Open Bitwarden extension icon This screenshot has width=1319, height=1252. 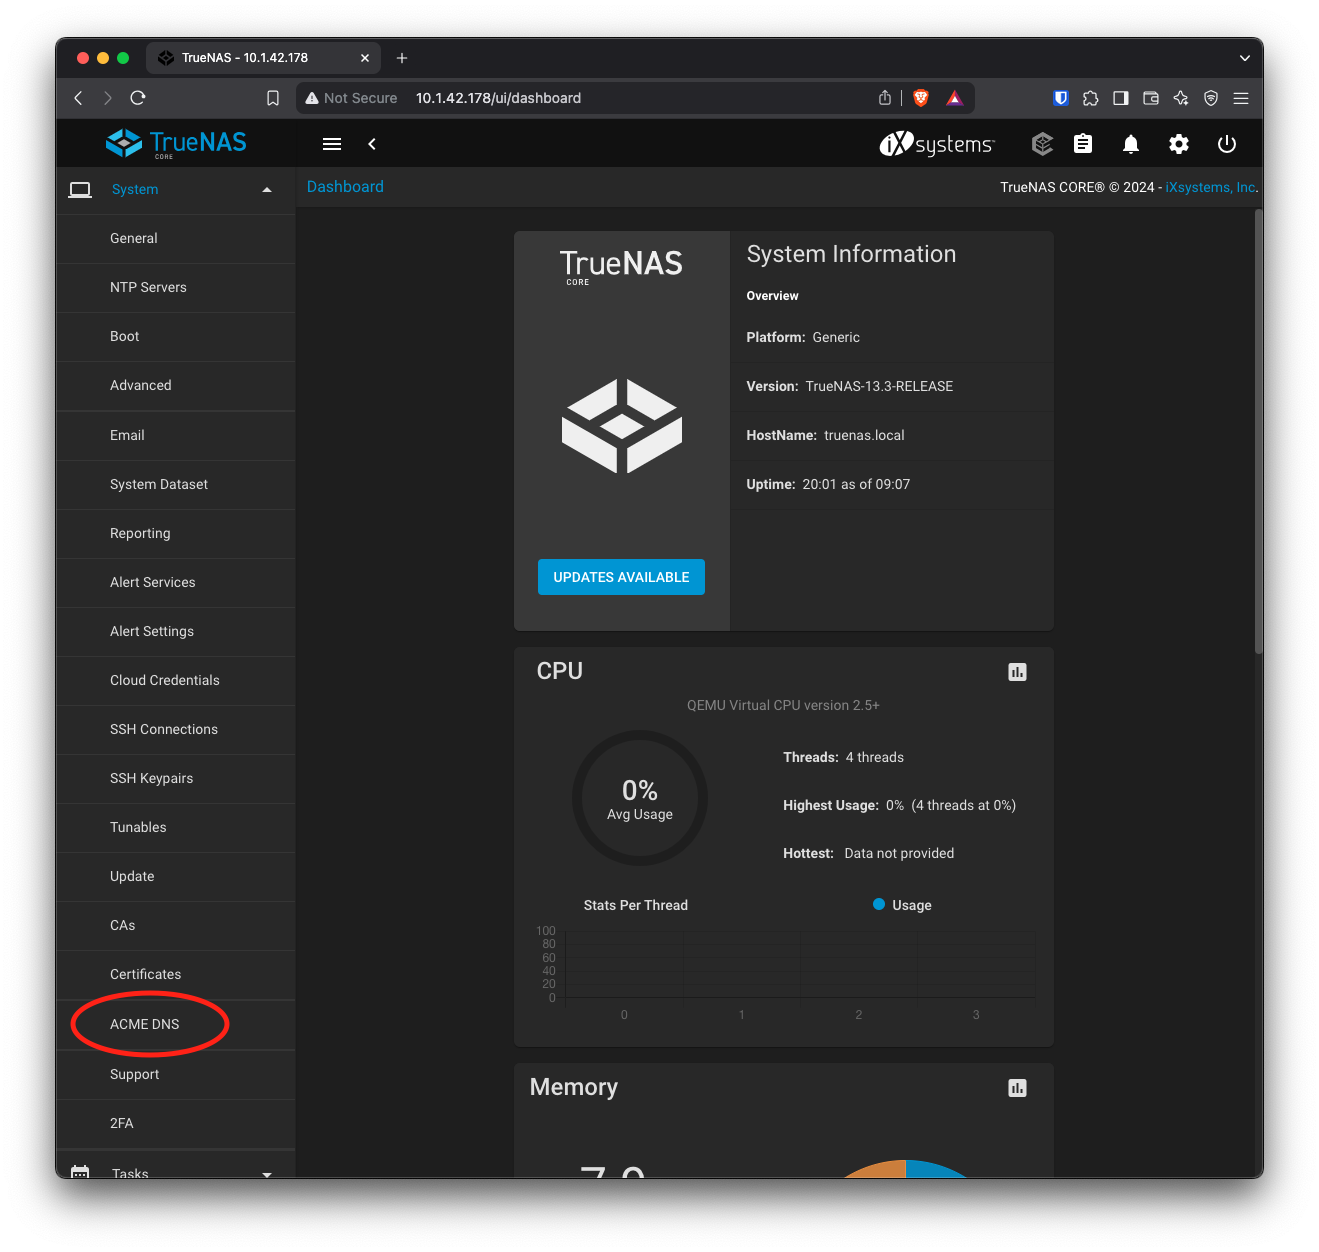(x=1061, y=98)
